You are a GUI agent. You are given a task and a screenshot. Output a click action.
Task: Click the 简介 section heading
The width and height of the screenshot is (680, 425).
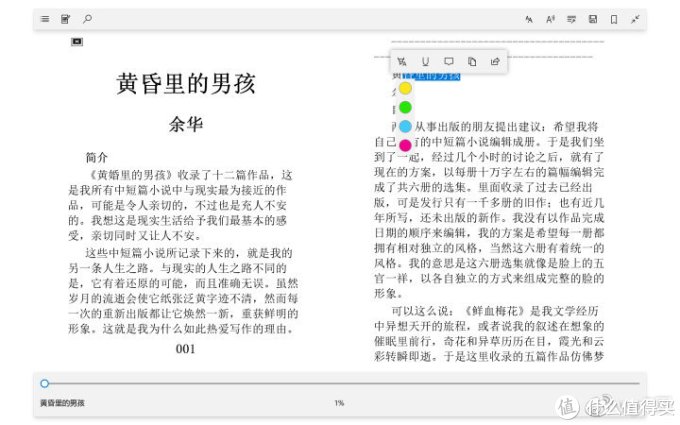click(x=96, y=157)
